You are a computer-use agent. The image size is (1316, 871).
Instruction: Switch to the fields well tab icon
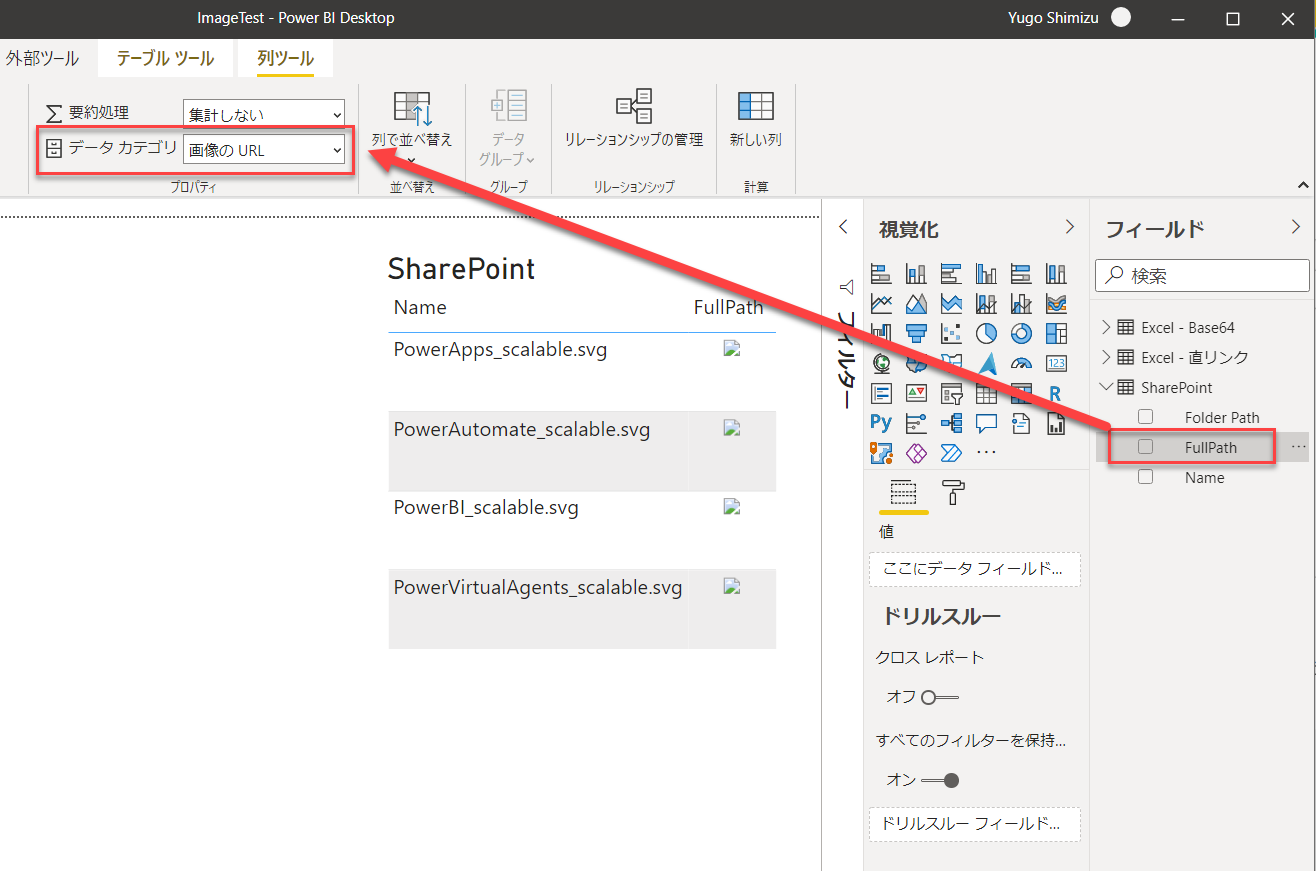[903, 492]
